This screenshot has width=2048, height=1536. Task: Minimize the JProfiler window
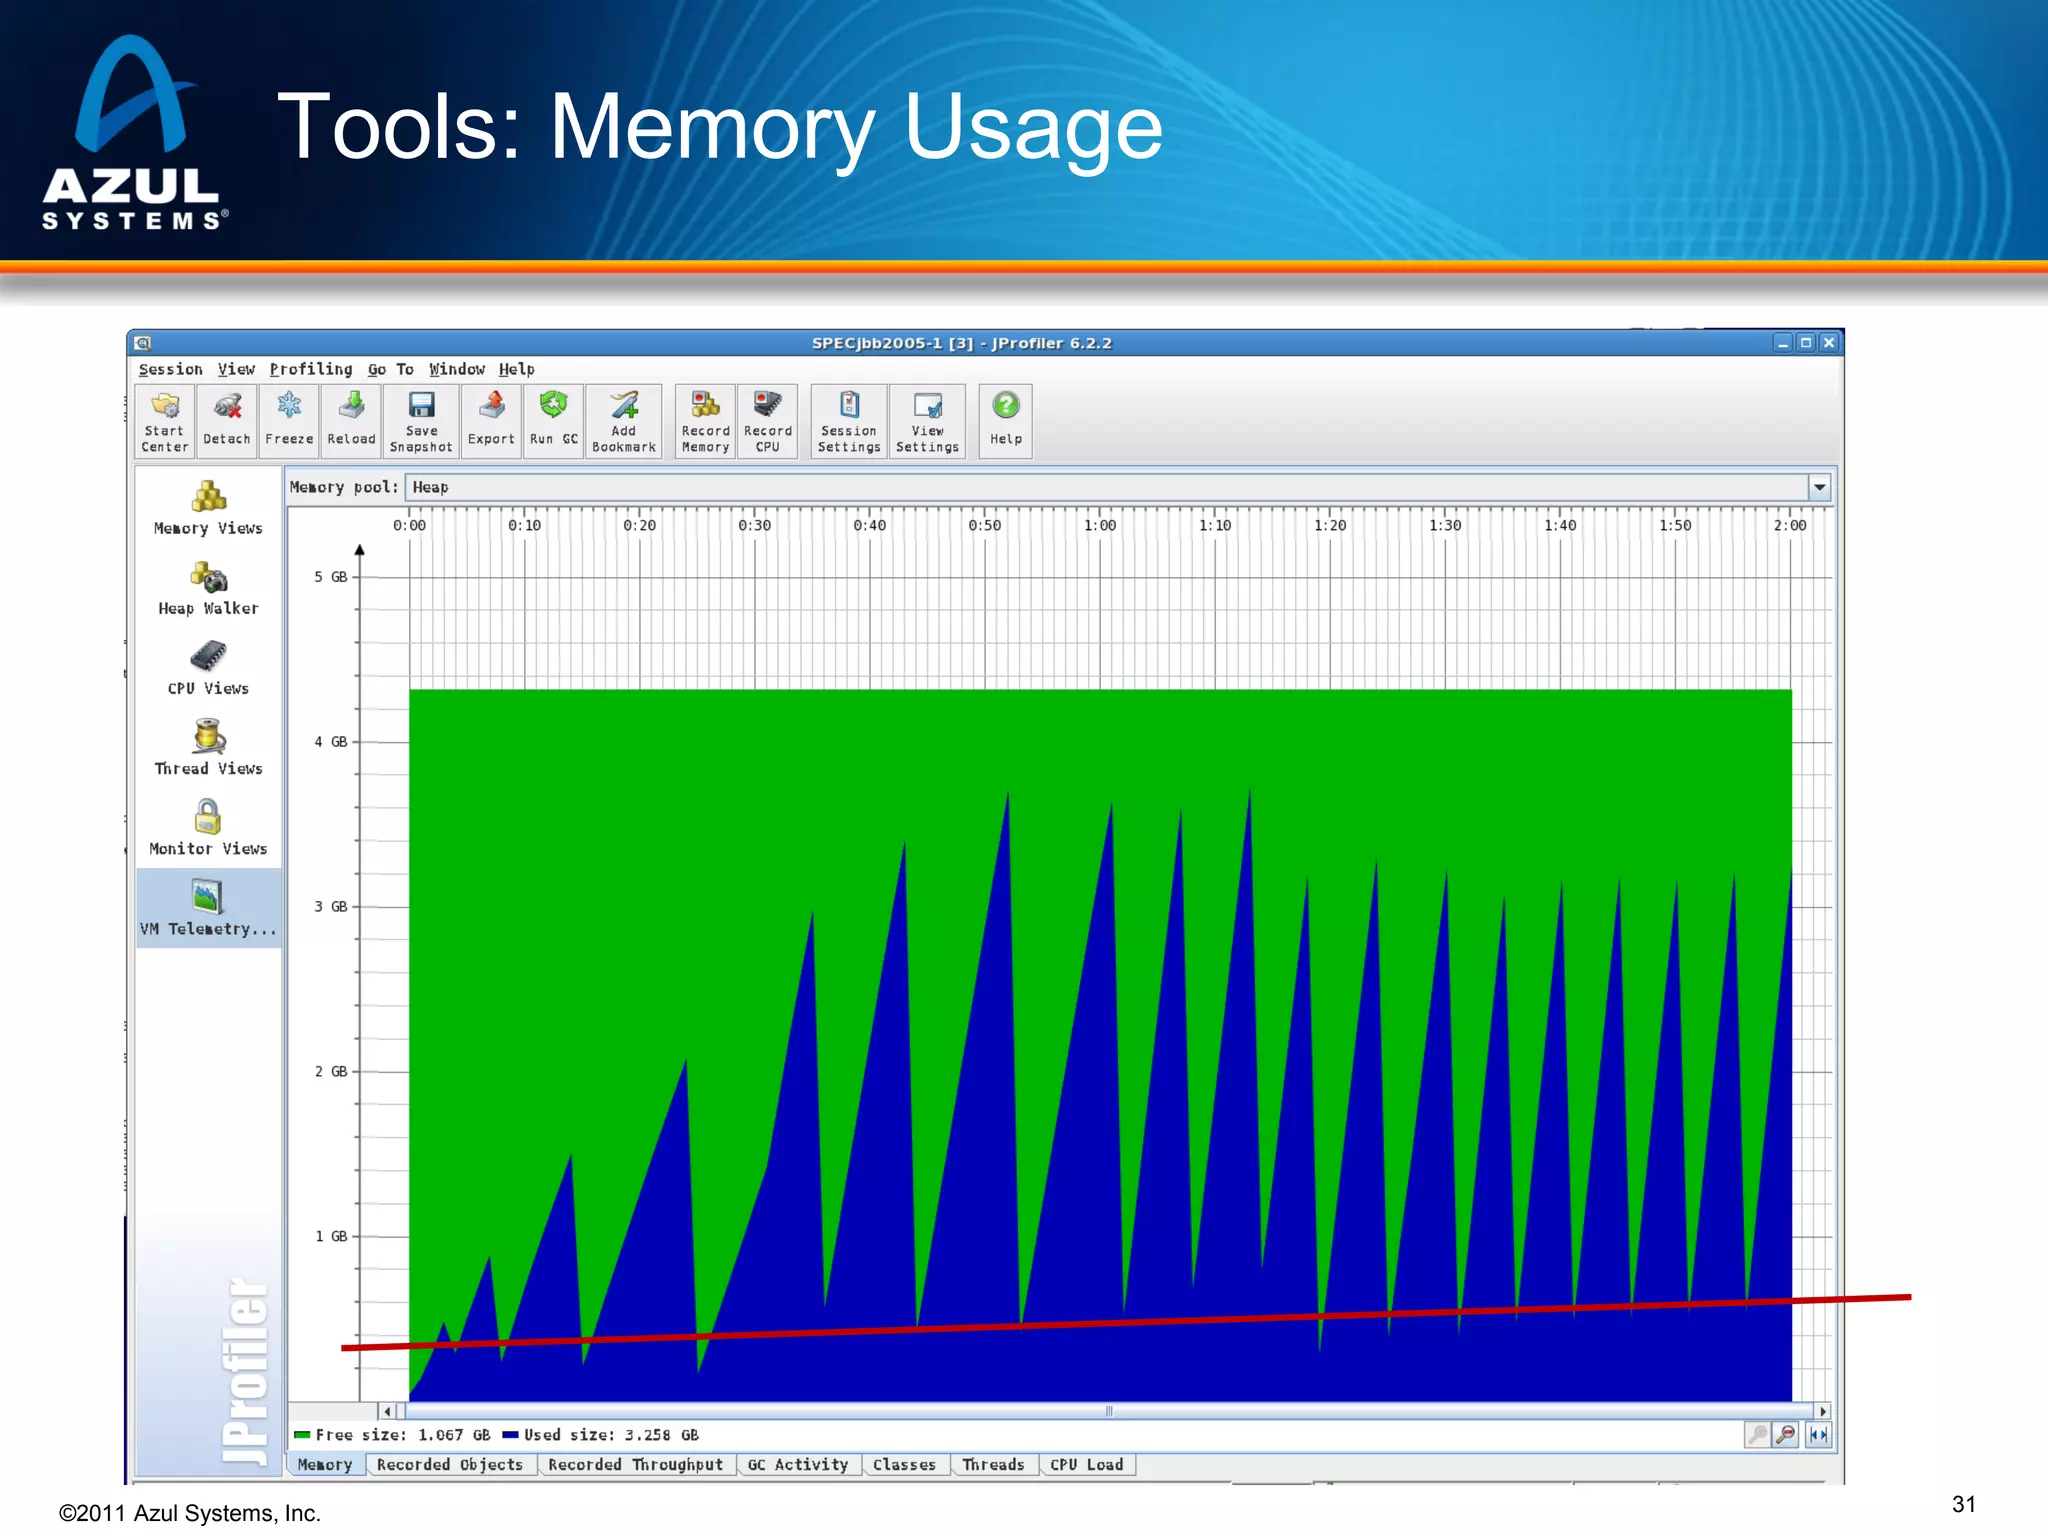[x=1783, y=343]
